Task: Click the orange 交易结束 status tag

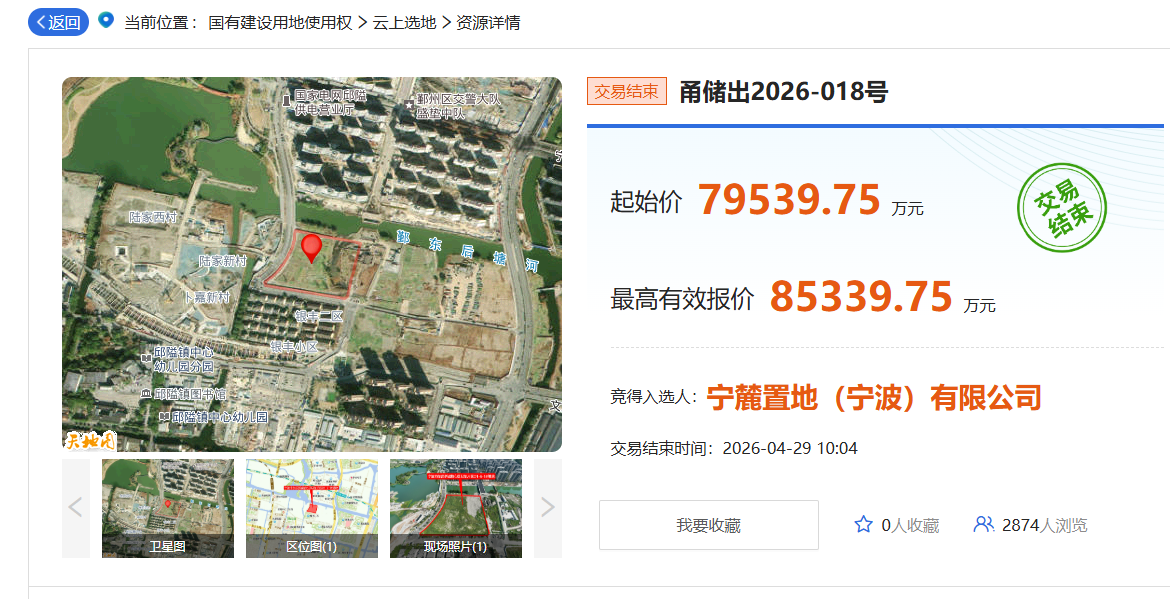Action: (626, 92)
